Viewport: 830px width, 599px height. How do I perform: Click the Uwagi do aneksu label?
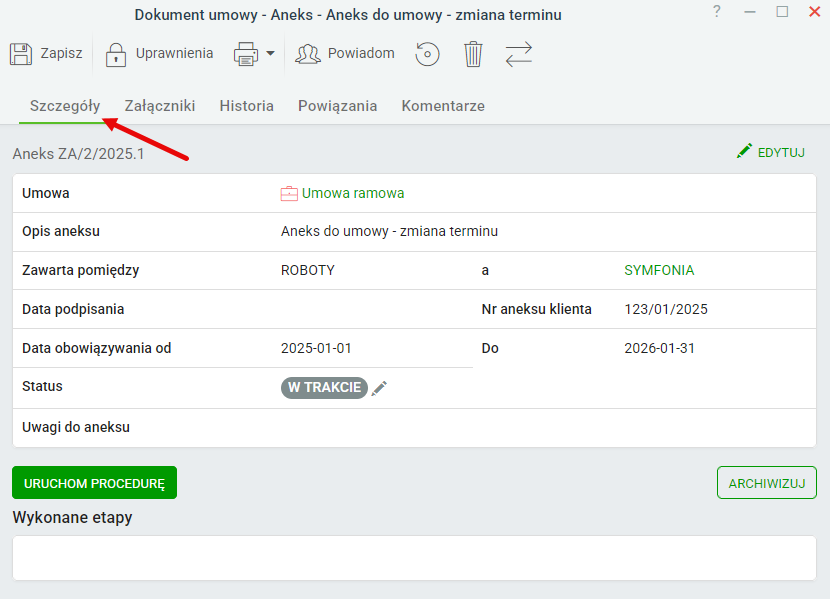(x=76, y=428)
